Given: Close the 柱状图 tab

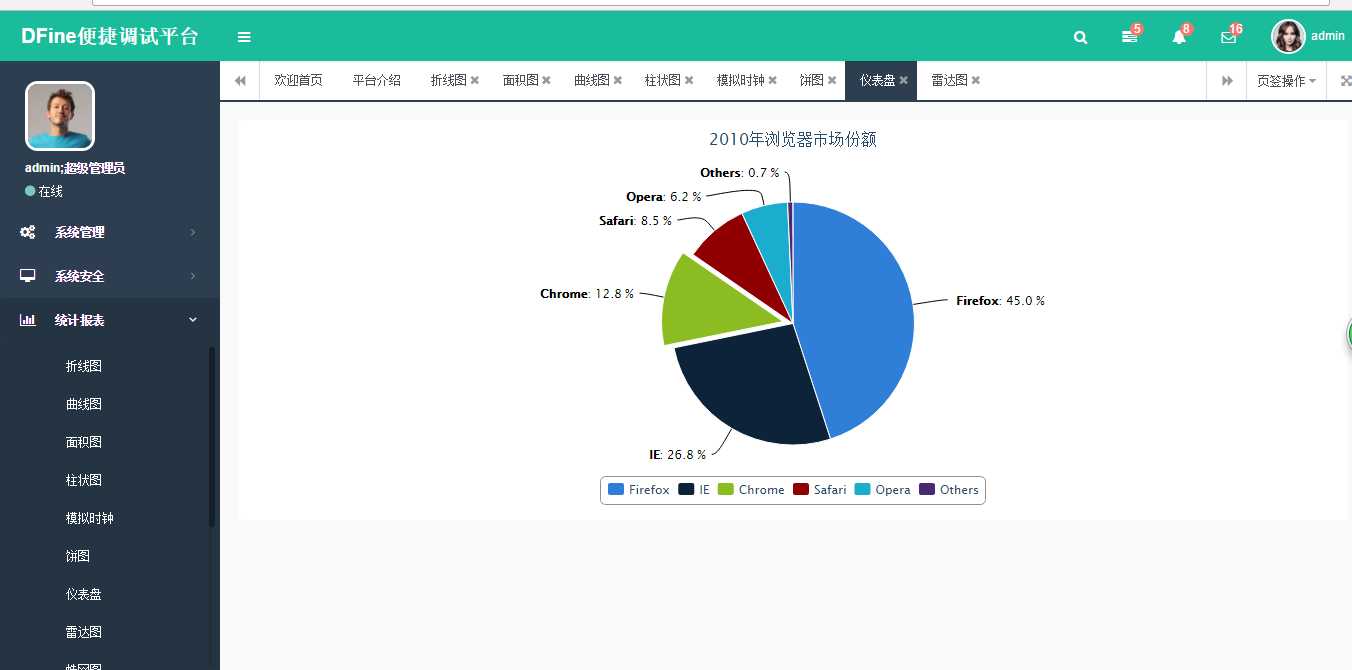Looking at the screenshot, I should 689,81.
